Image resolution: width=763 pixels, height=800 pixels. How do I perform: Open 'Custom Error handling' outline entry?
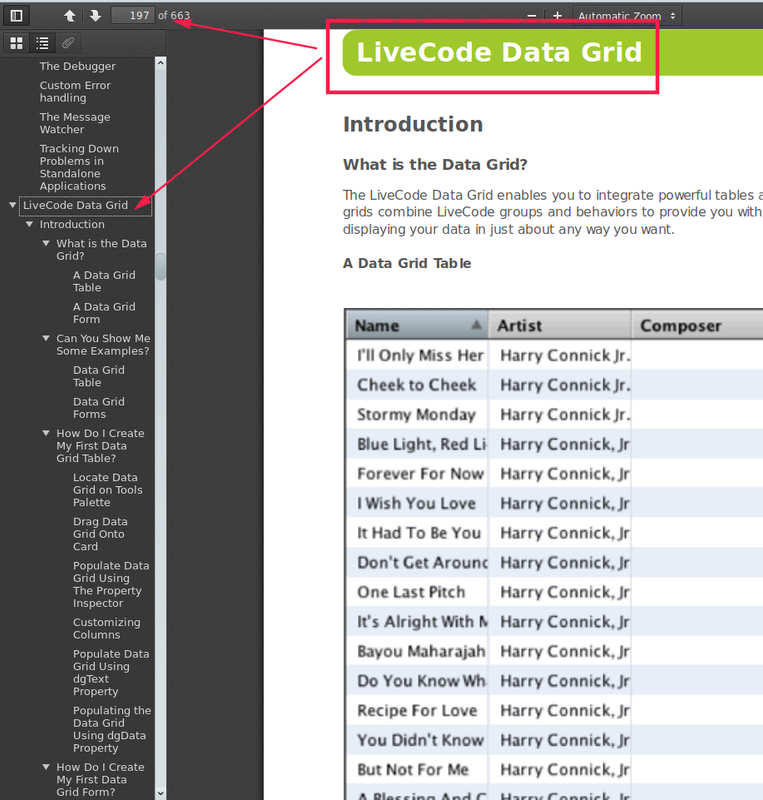pos(75,91)
